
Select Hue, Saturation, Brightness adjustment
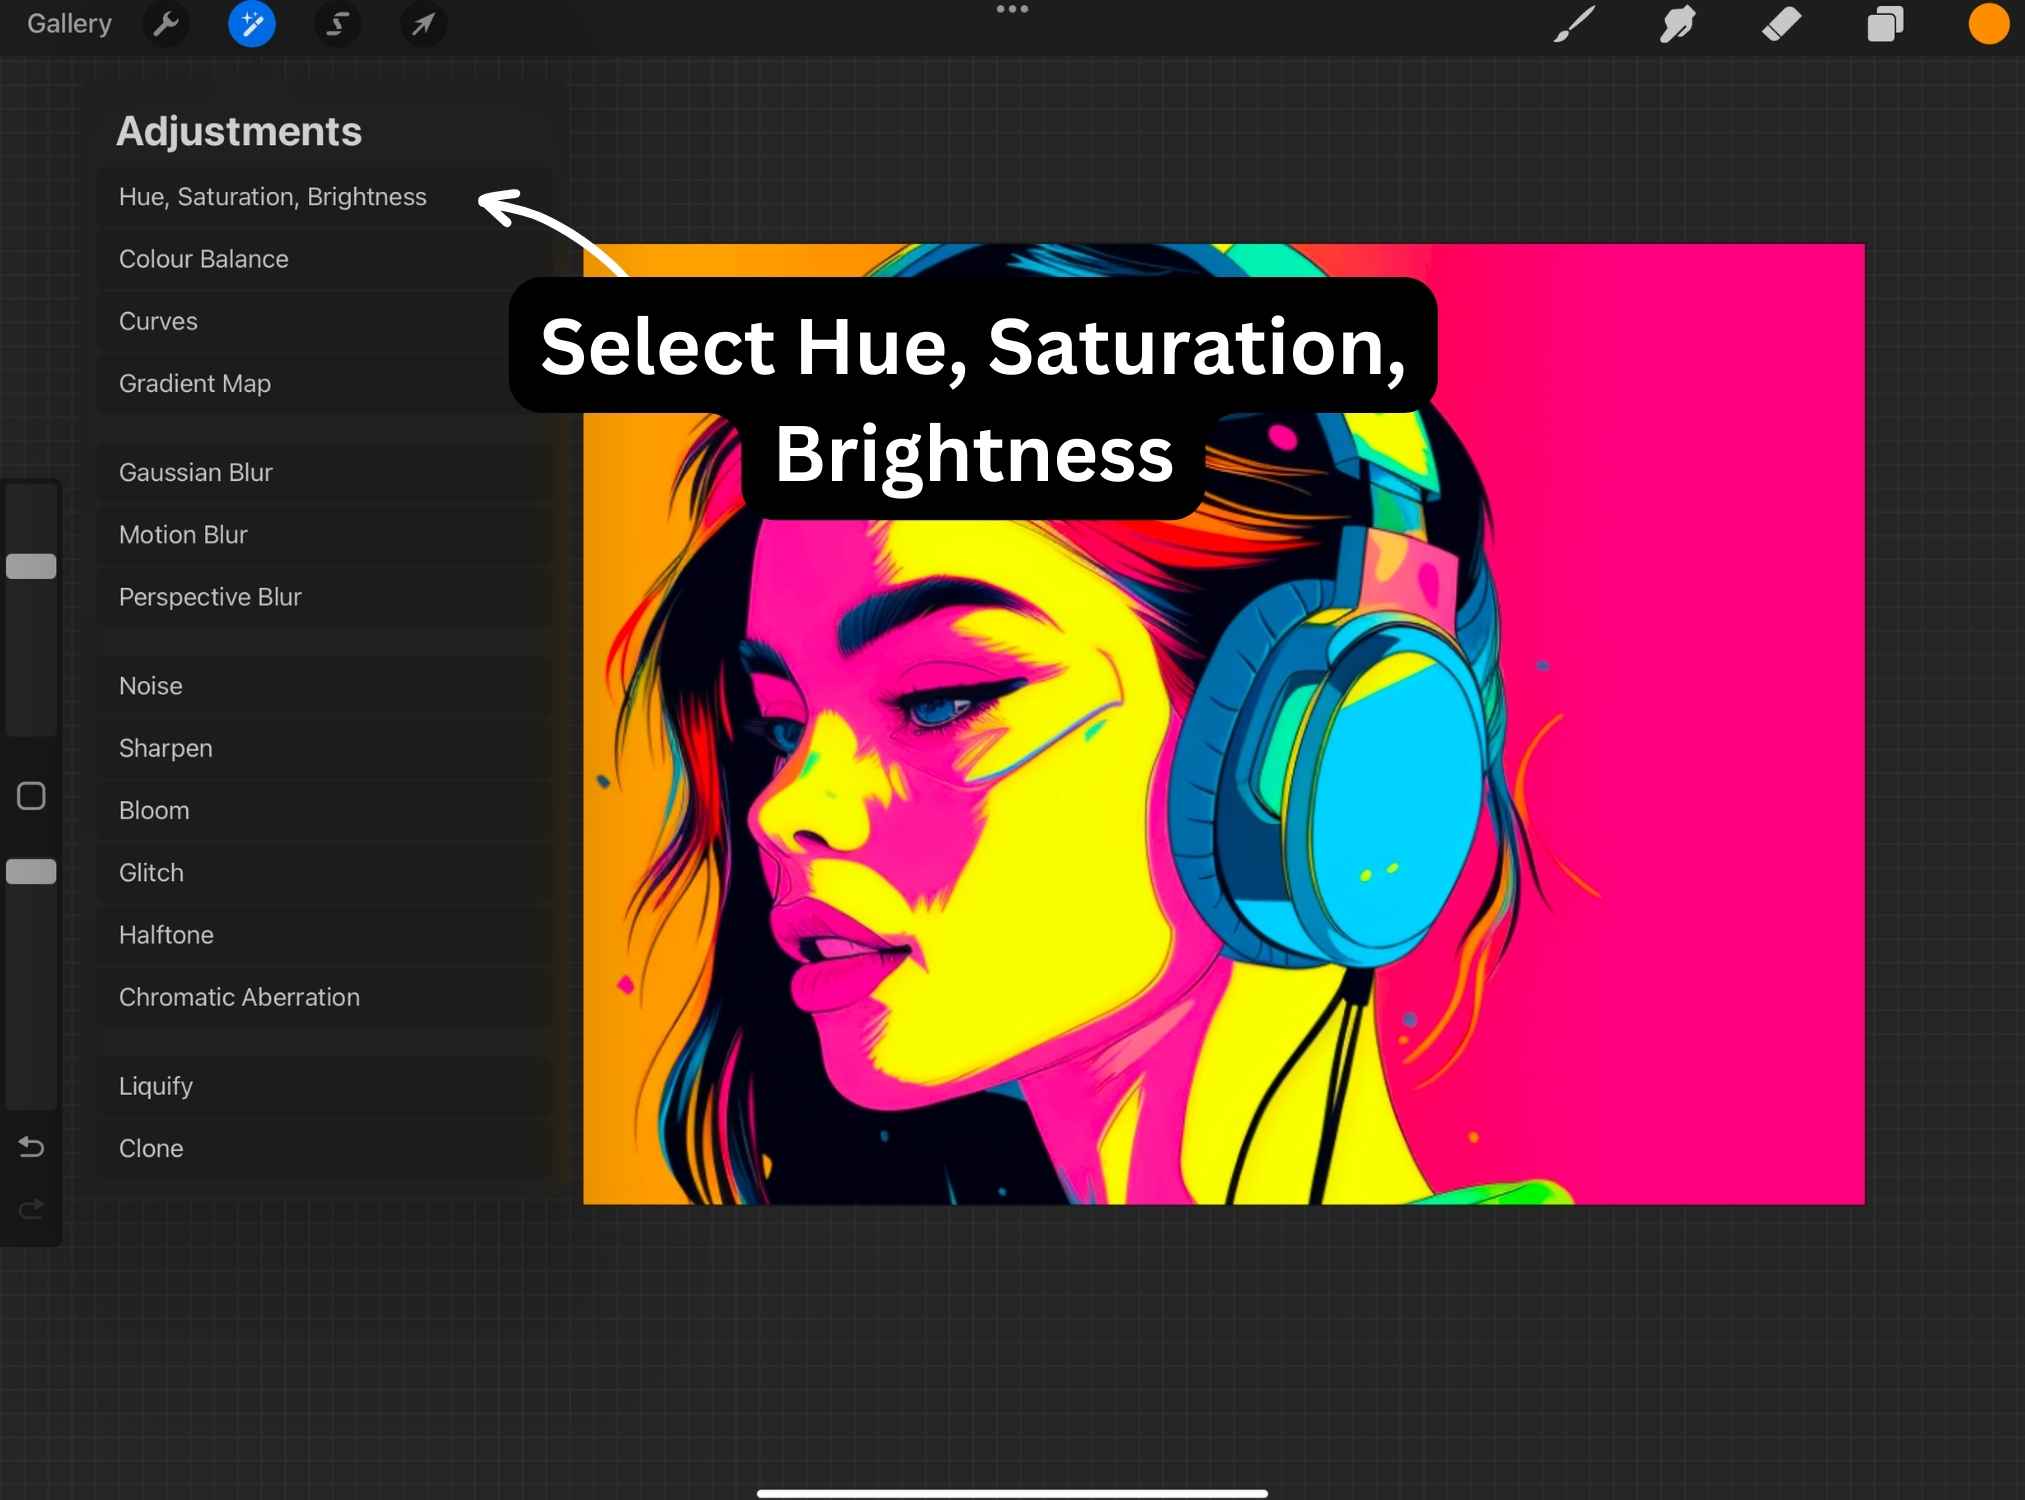click(x=273, y=197)
